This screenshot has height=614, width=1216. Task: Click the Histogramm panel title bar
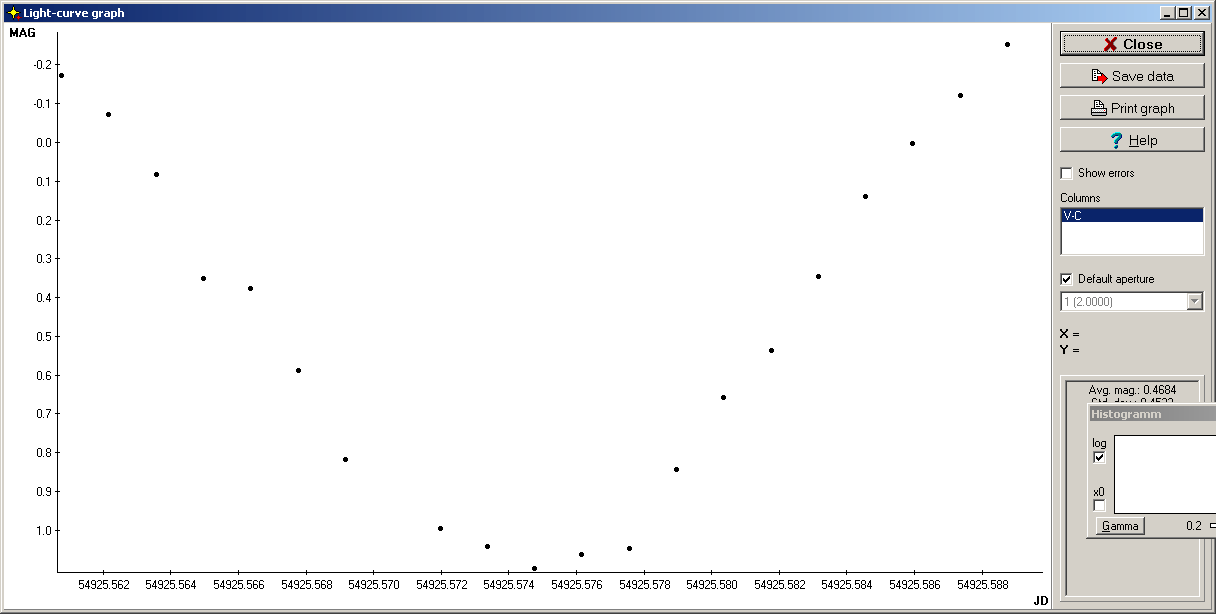pos(1150,414)
